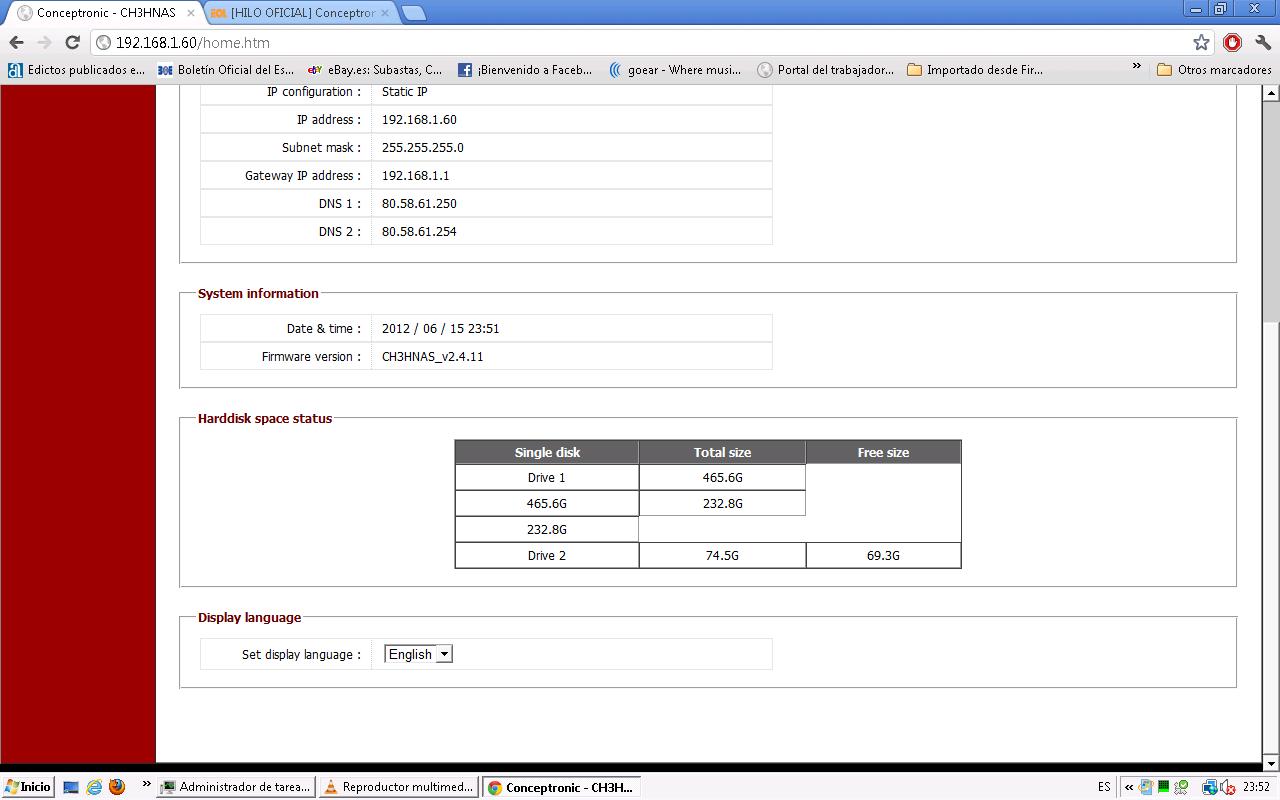Click the browser forward arrow
This screenshot has height=800, width=1280.
click(44, 42)
